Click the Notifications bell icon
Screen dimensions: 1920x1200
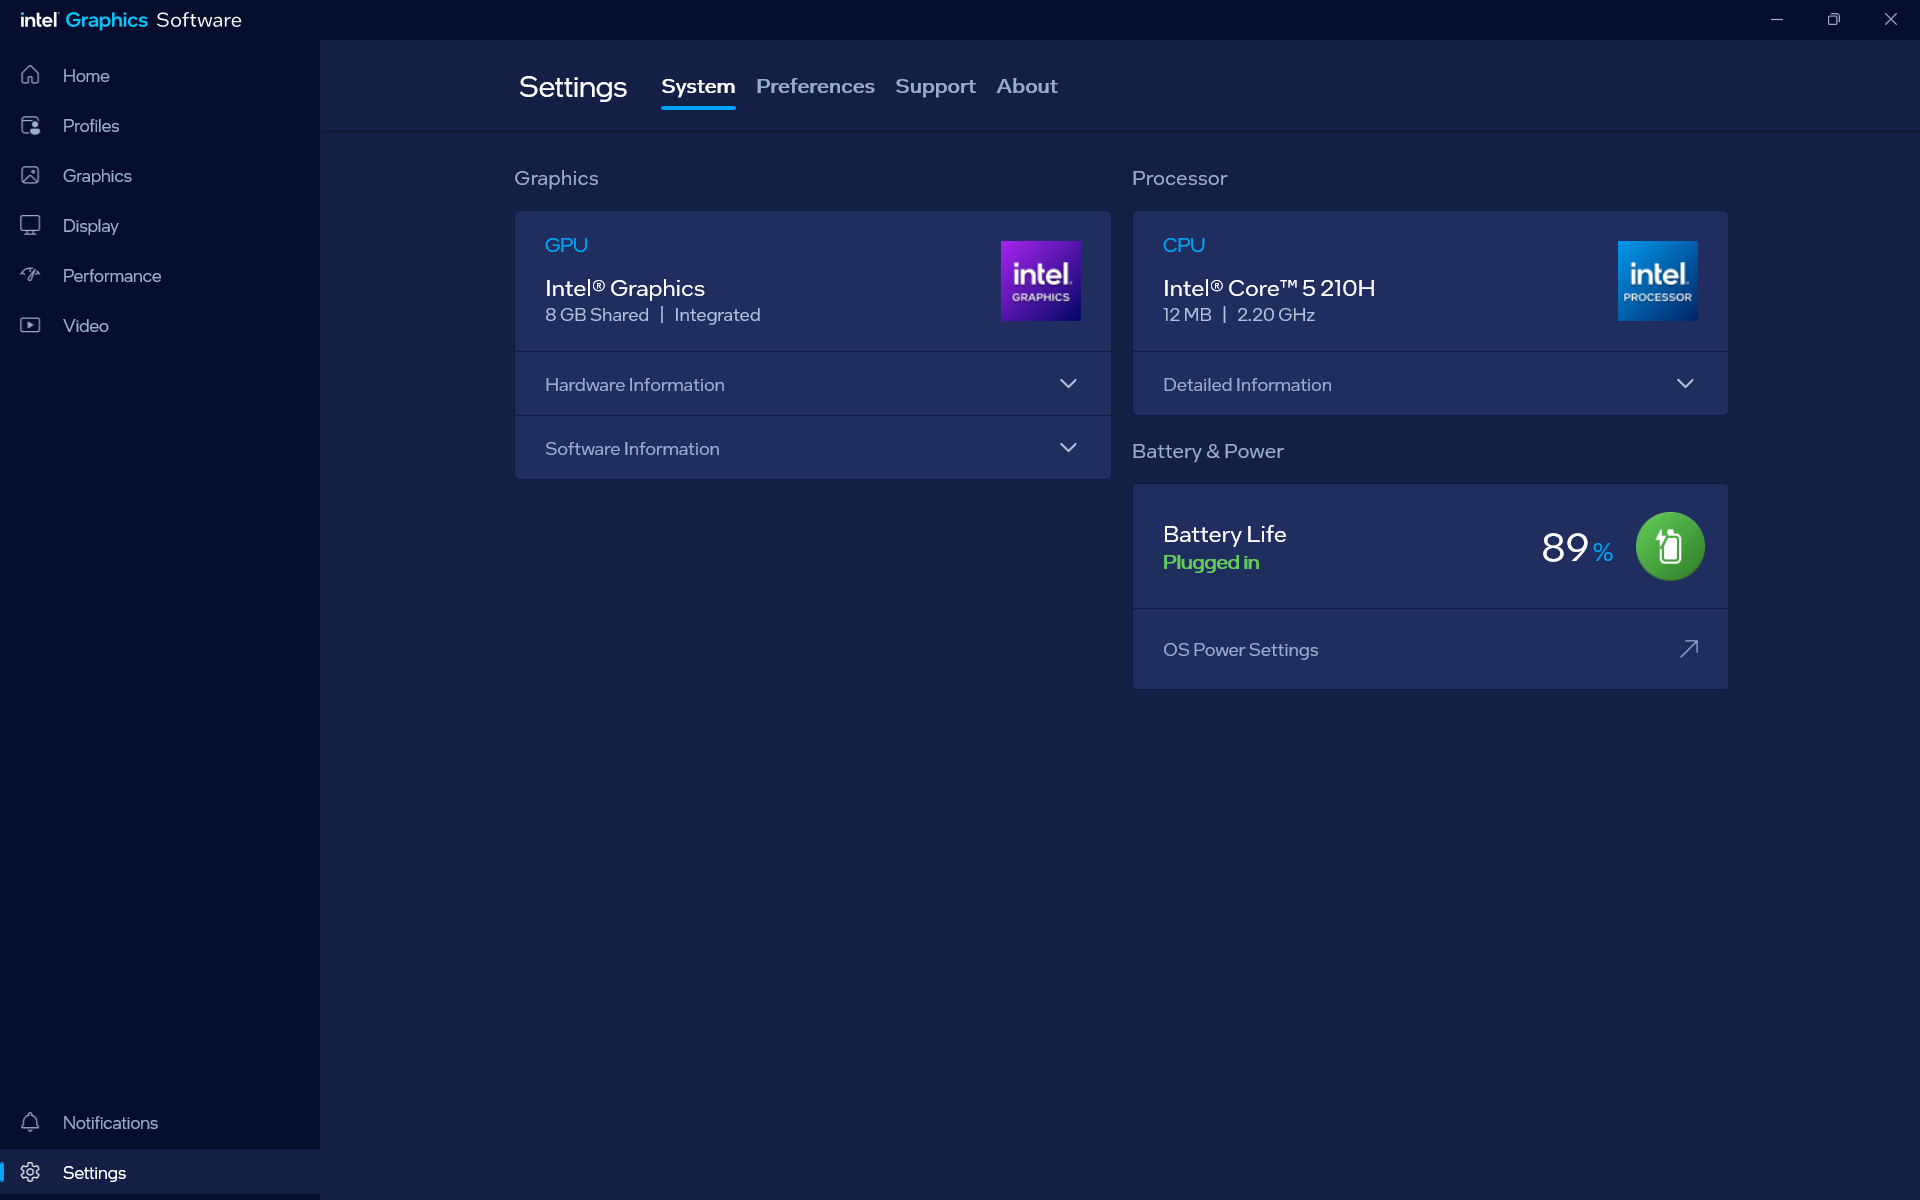(x=30, y=1122)
